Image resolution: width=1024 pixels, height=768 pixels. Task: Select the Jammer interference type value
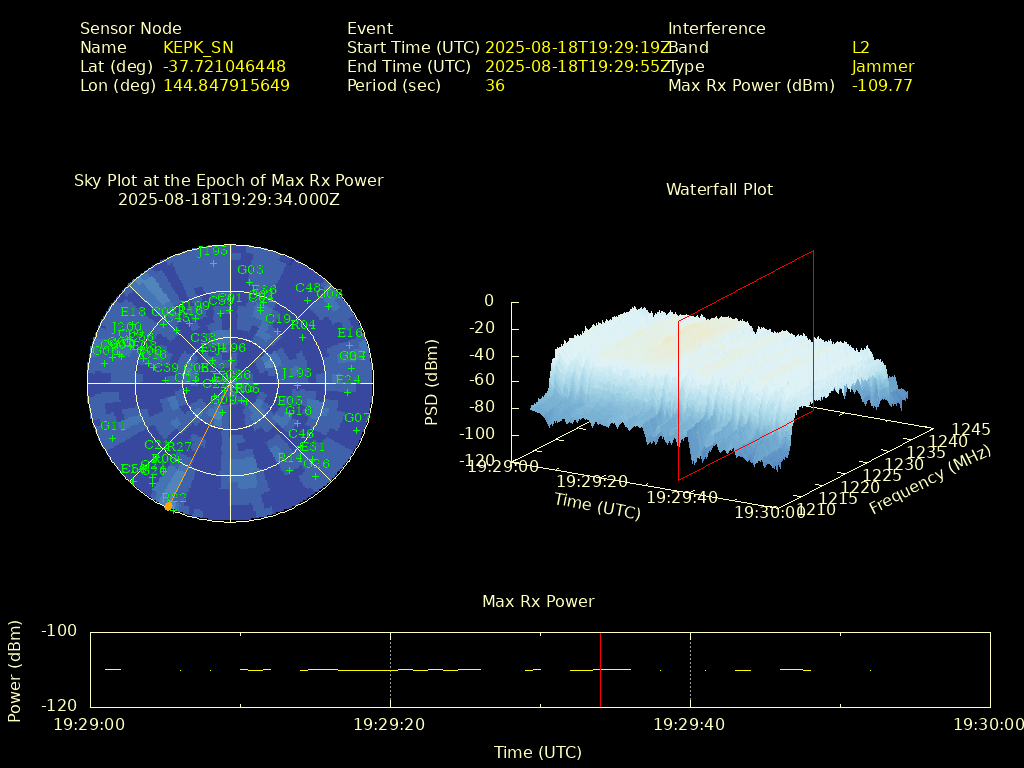(x=882, y=66)
